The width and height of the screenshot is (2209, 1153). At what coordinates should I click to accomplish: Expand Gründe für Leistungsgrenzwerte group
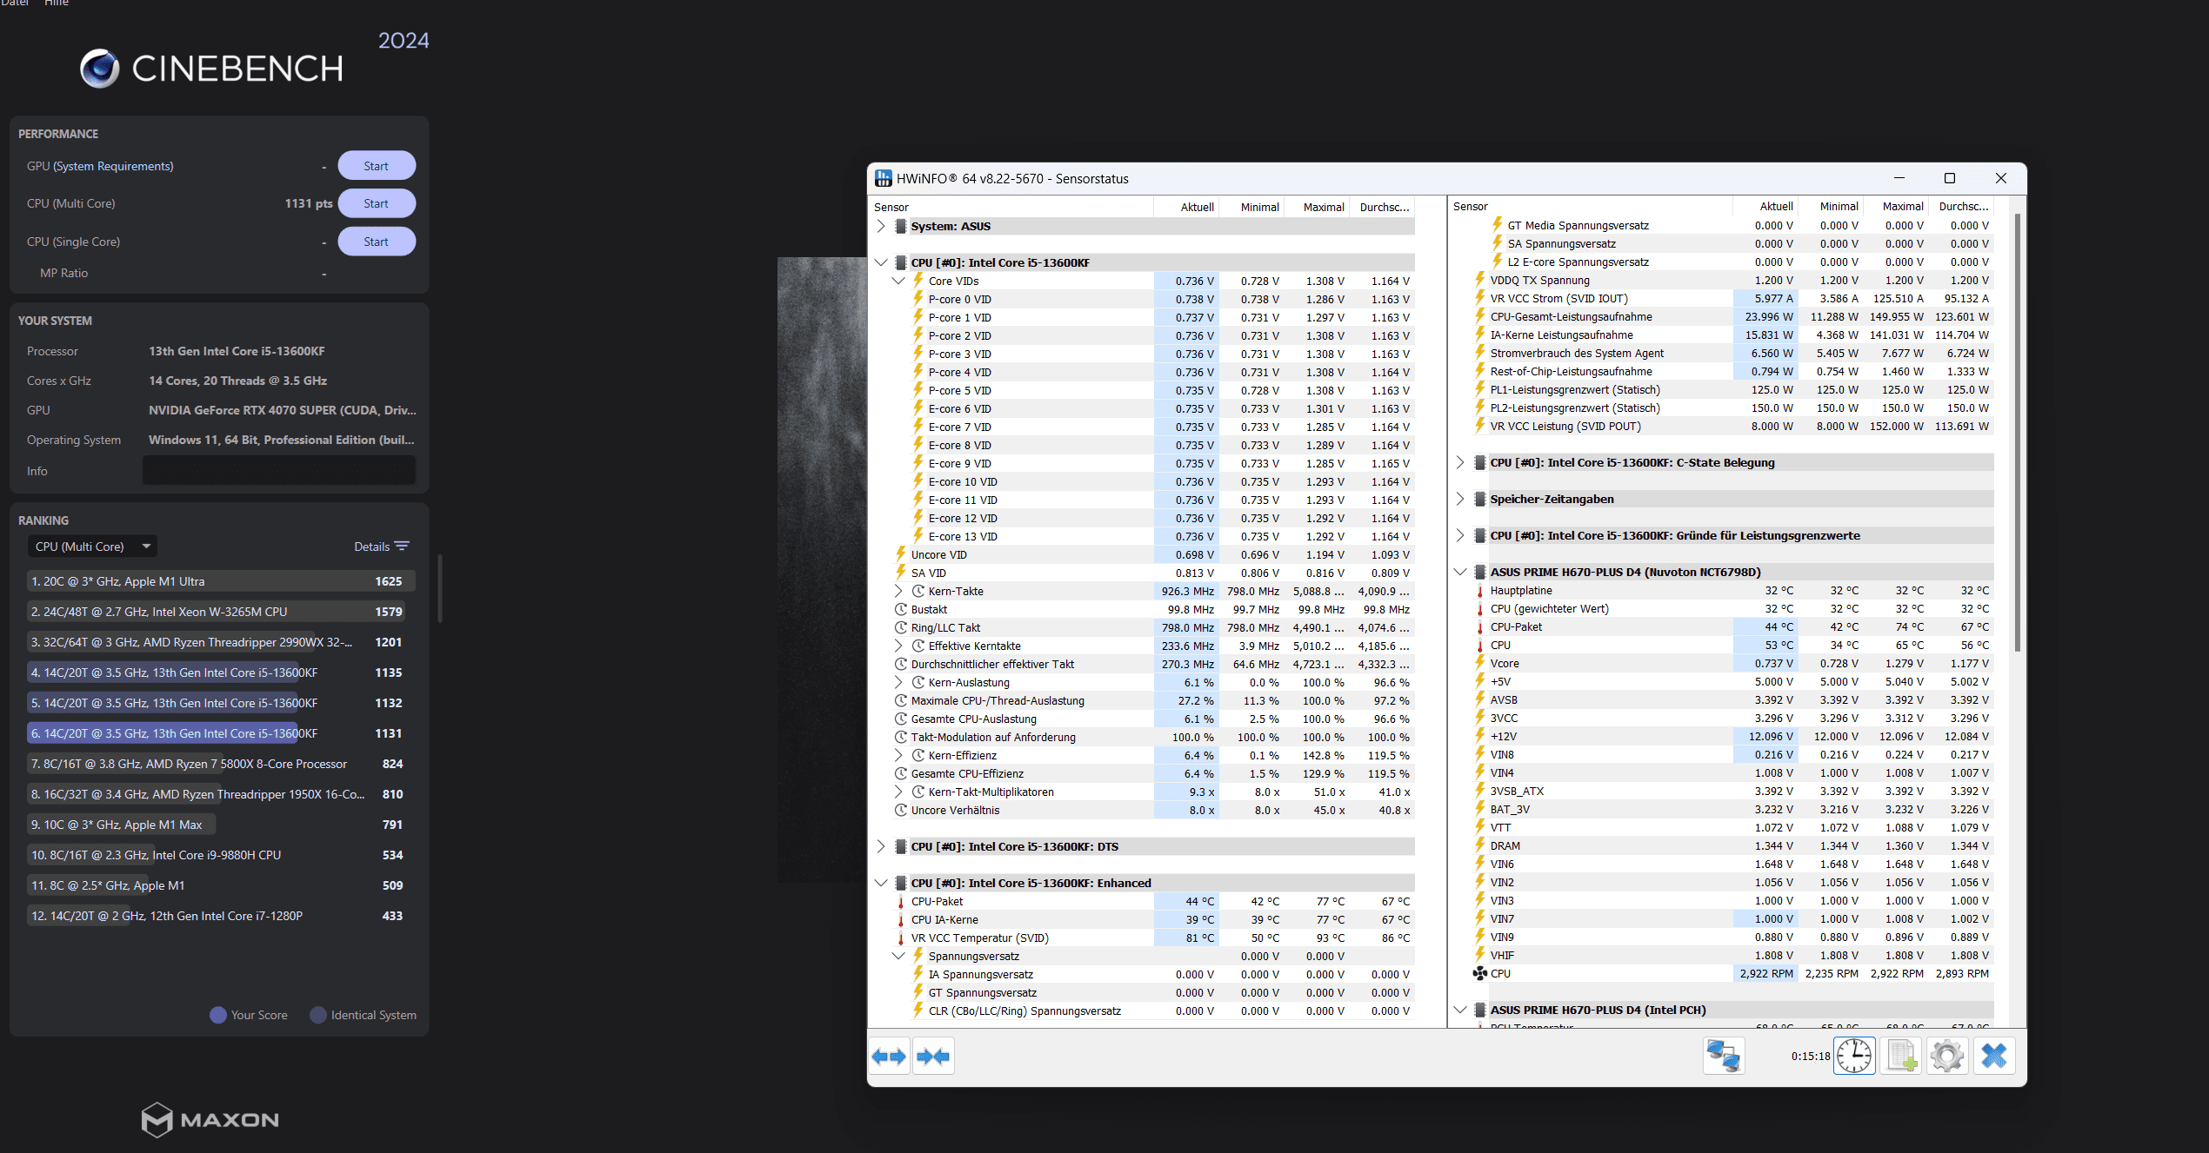1460,535
